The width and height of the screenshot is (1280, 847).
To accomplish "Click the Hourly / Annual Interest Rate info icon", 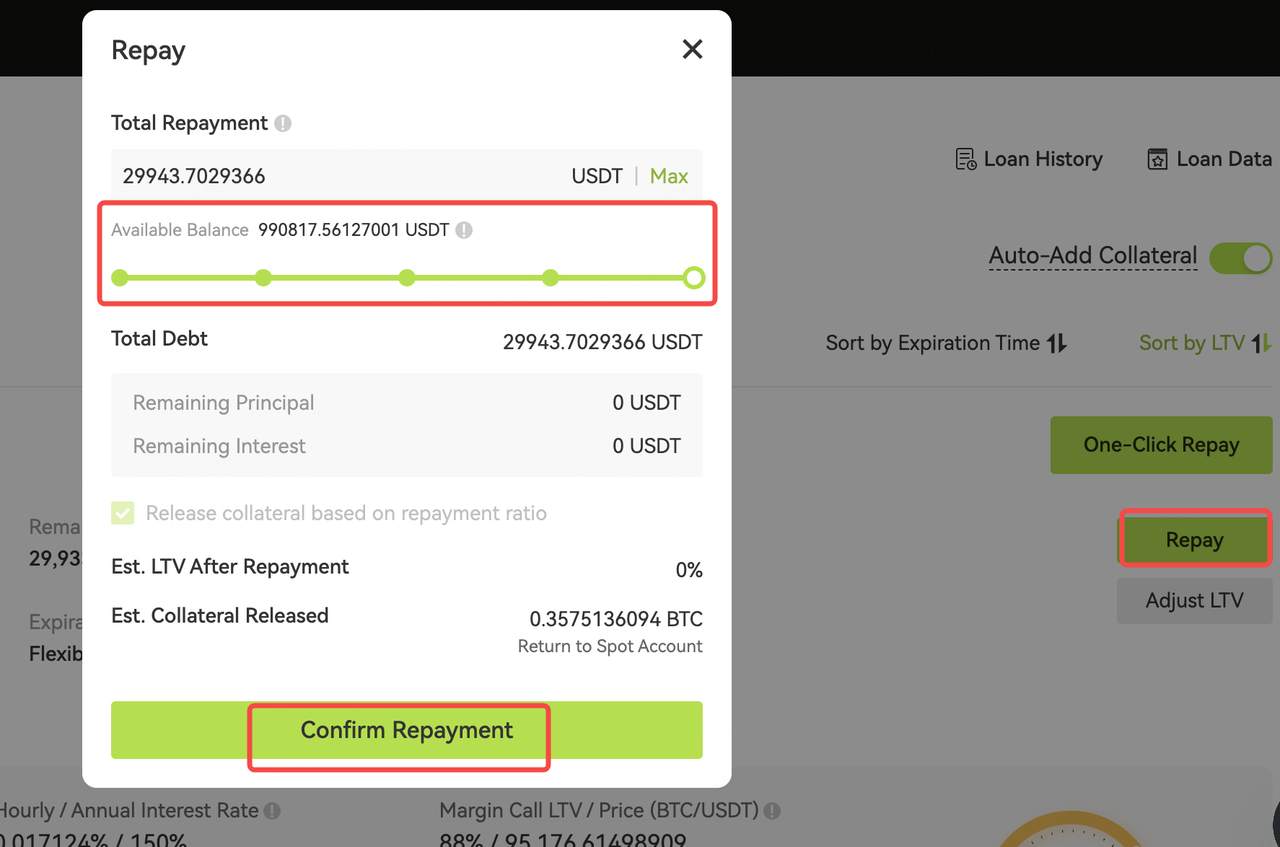I will coord(272,811).
